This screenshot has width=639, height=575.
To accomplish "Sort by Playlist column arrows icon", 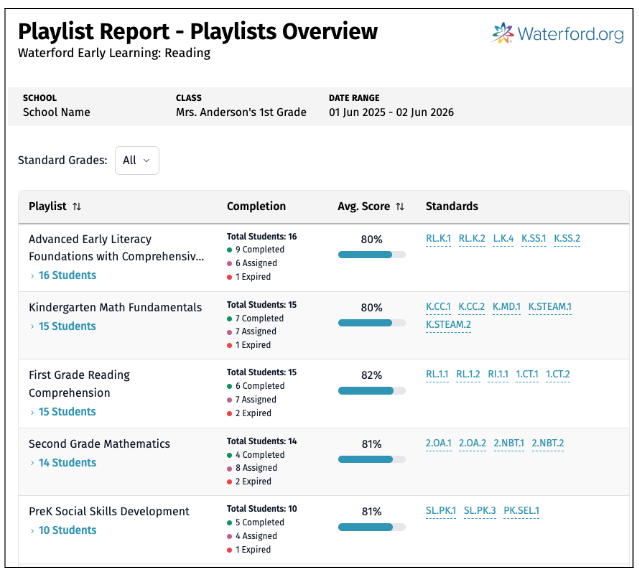I will 77,207.
